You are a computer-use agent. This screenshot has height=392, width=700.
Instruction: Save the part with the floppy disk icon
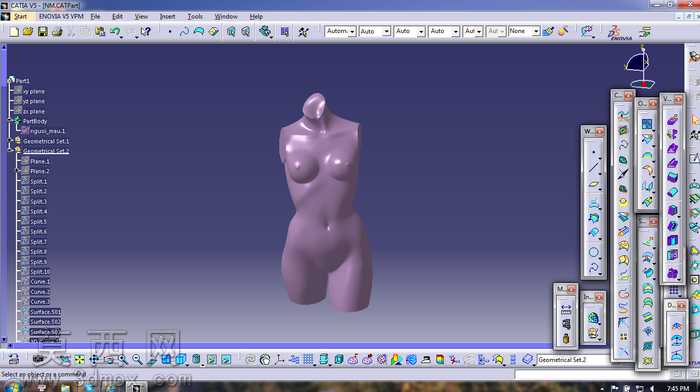pyautogui.click(x=42, y=32)
